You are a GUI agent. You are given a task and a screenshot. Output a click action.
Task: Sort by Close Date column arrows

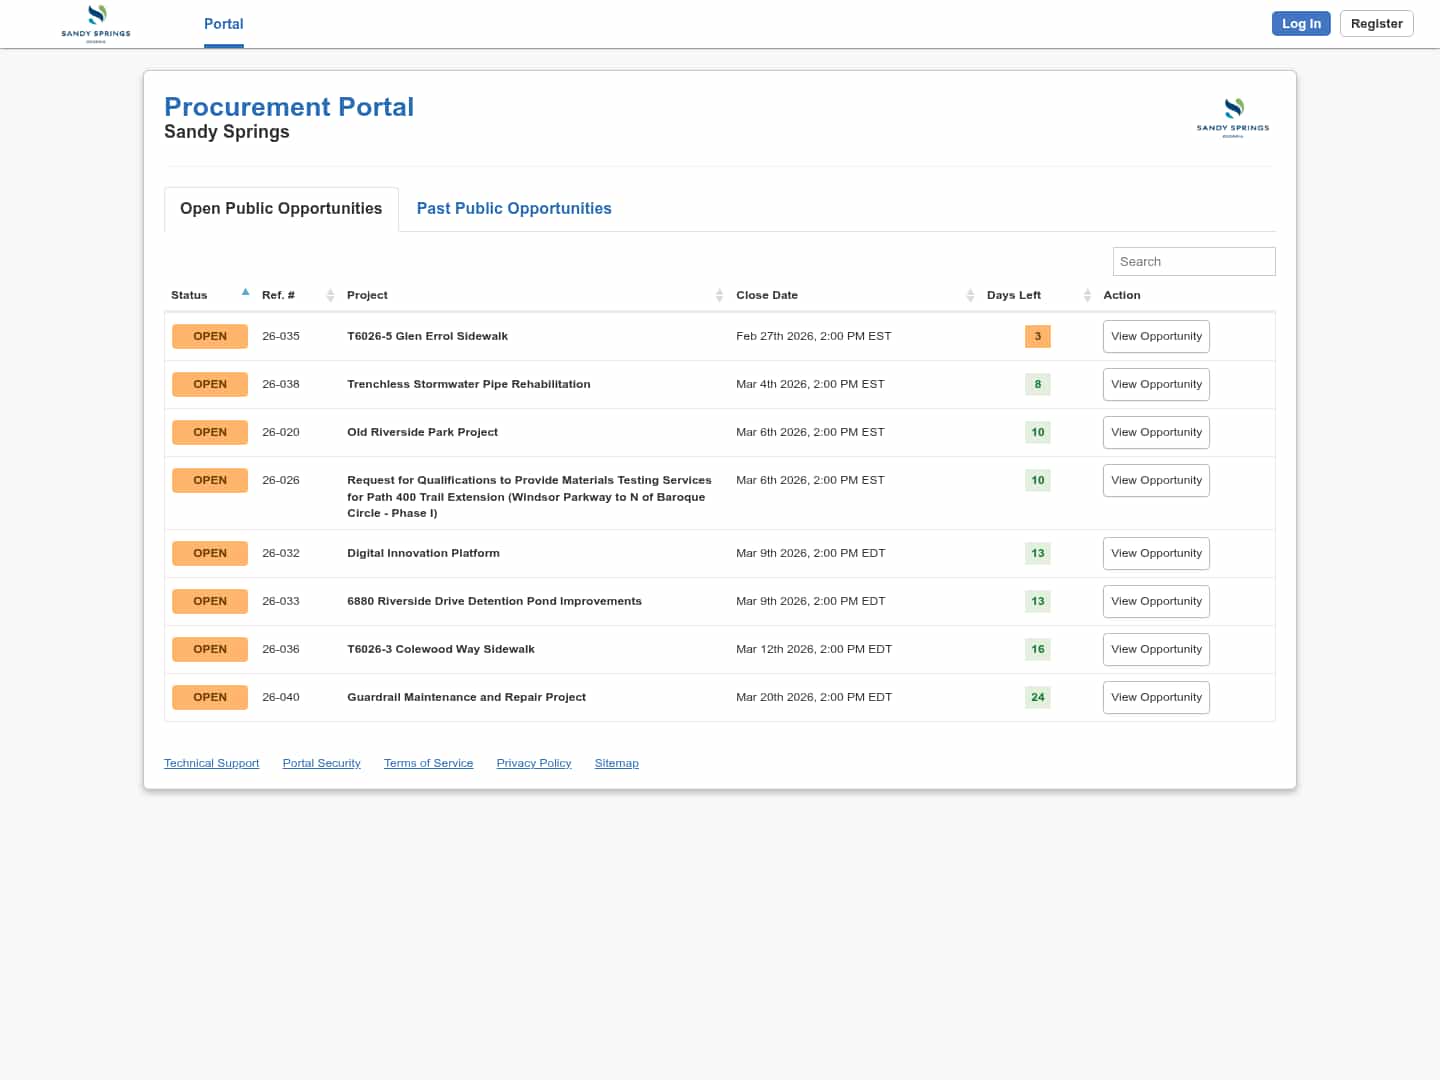(970, 295)
